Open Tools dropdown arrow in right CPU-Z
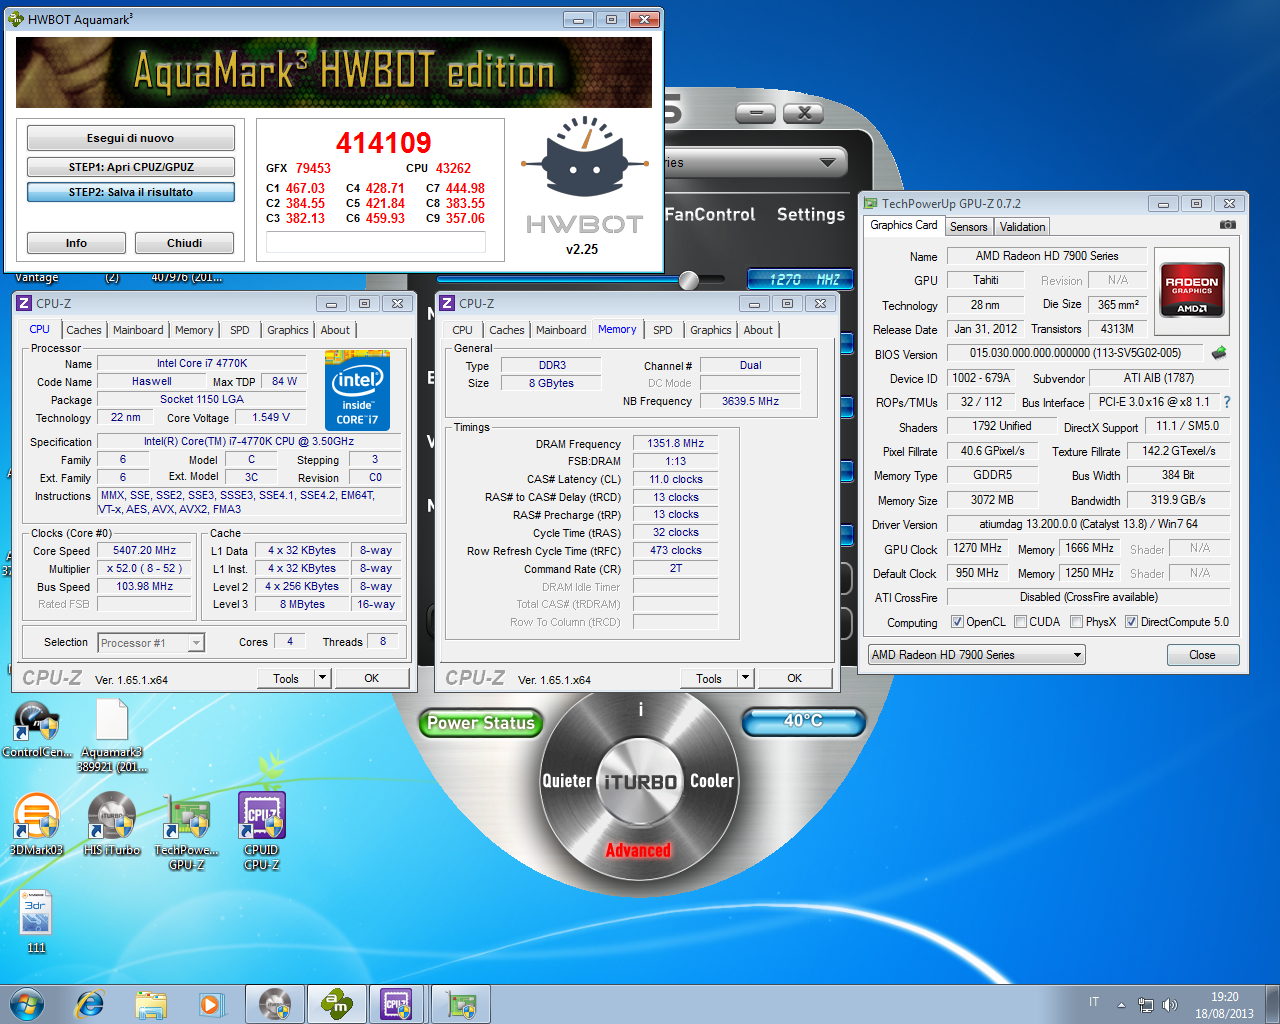The width and height of the screenshot is (1280, 1024). (x=745, y=678)
